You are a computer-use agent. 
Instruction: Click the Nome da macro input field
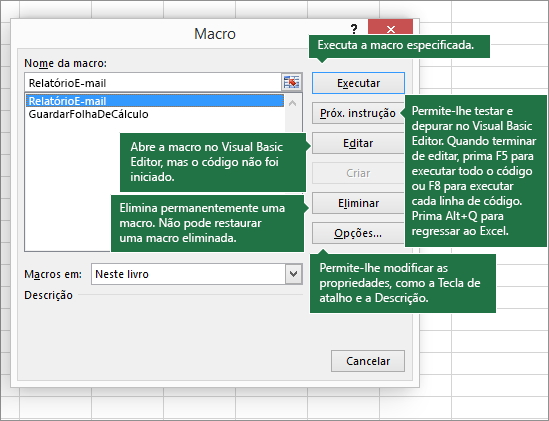(x=153, y=83)
